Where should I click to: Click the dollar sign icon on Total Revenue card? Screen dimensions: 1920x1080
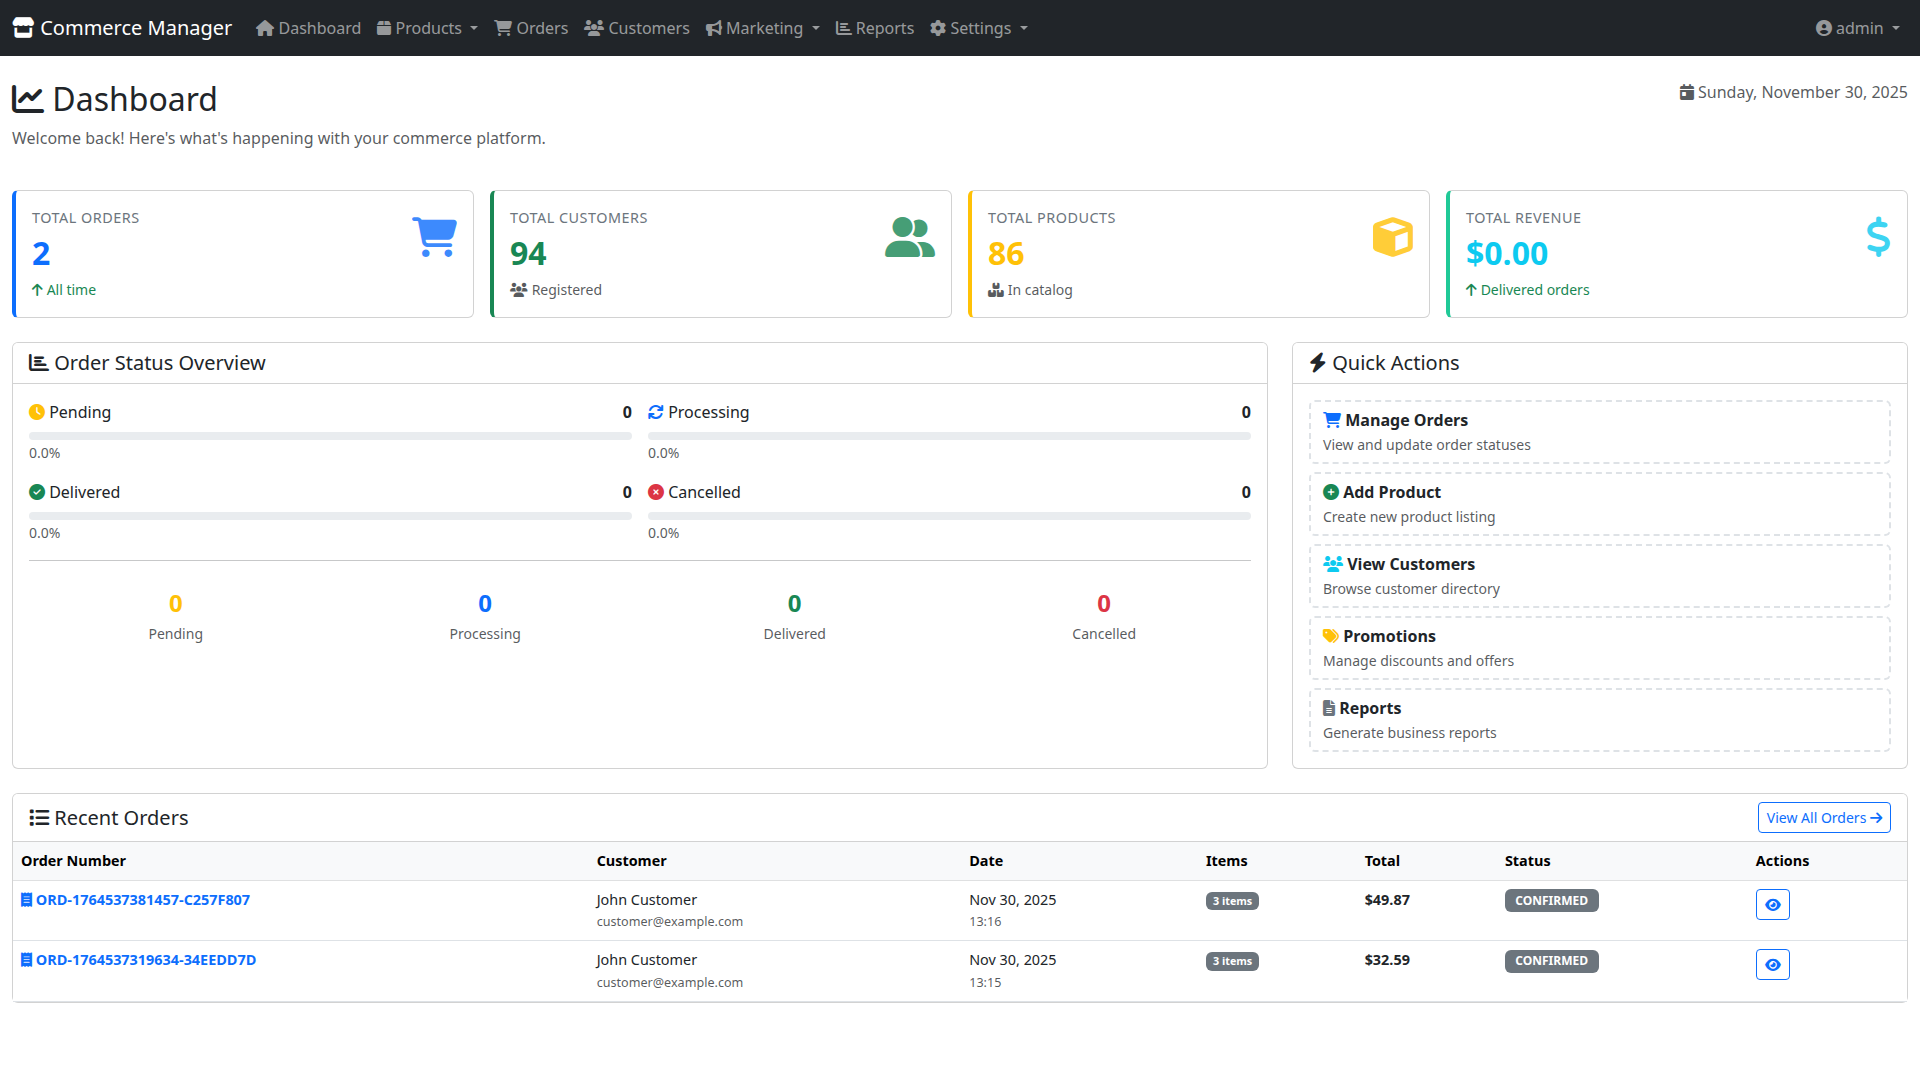[1878, 237]
